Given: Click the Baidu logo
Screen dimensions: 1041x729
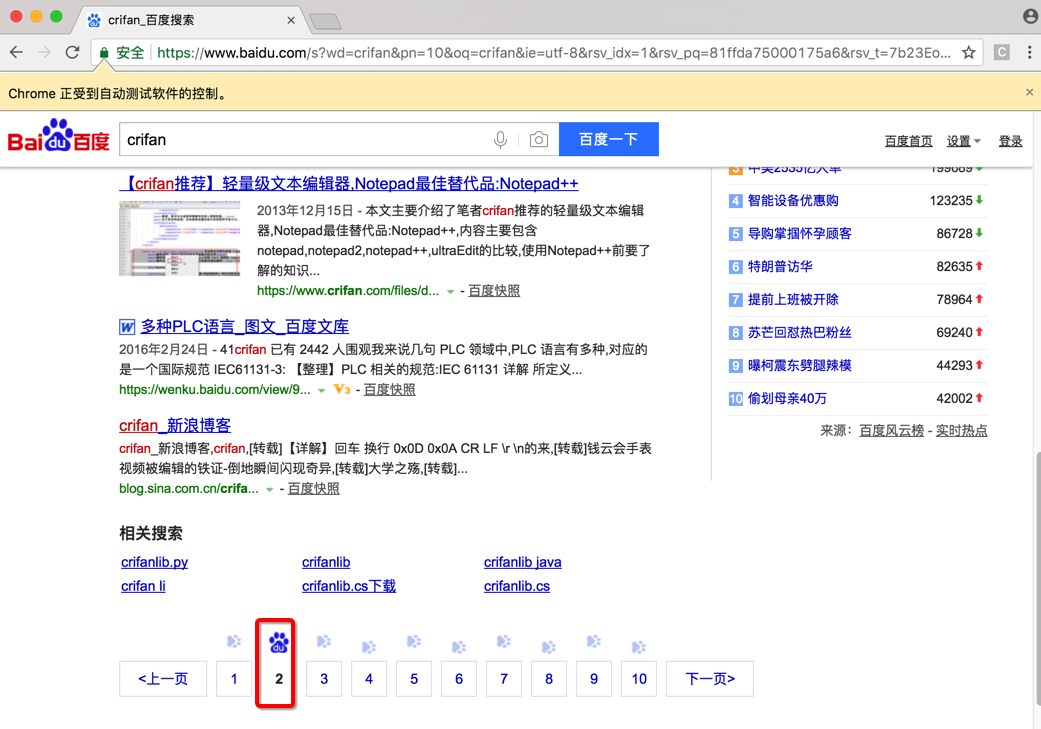Looking at the screenshot, I should 58,136.
